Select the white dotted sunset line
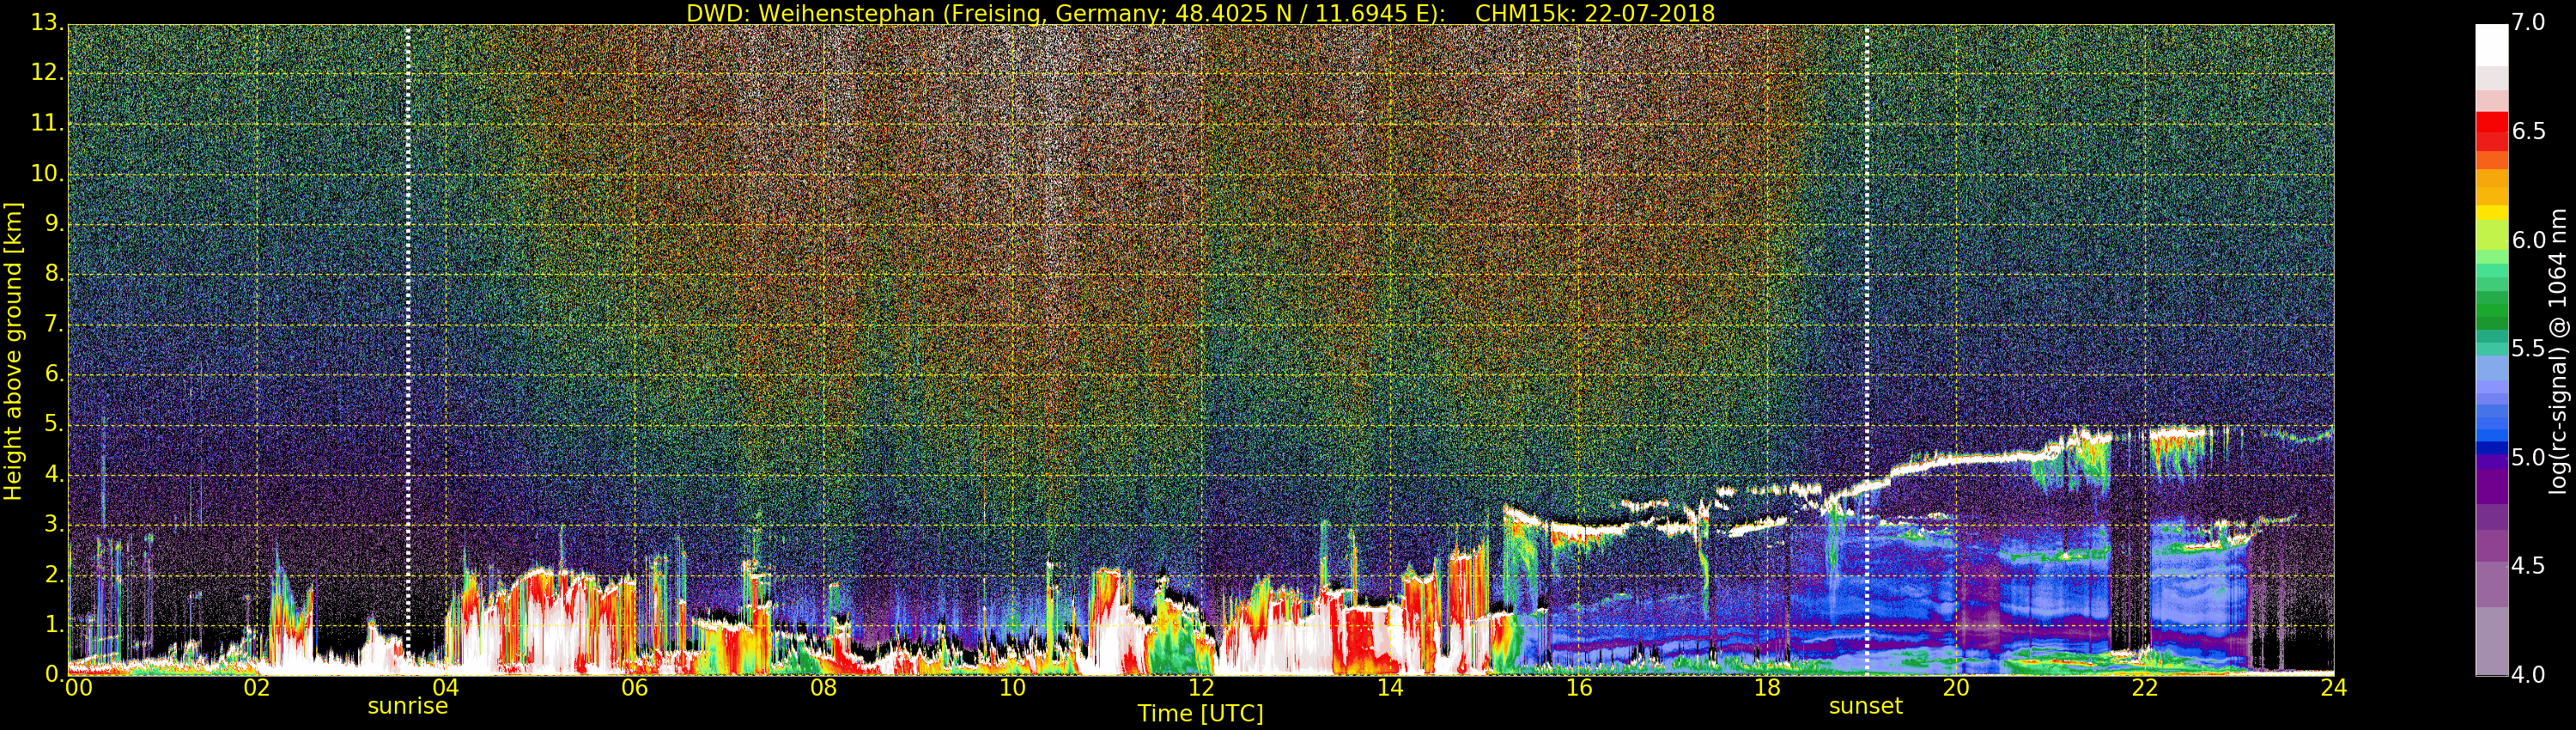Screen dimensions: 2576x730 click(x=1866, y=350)
